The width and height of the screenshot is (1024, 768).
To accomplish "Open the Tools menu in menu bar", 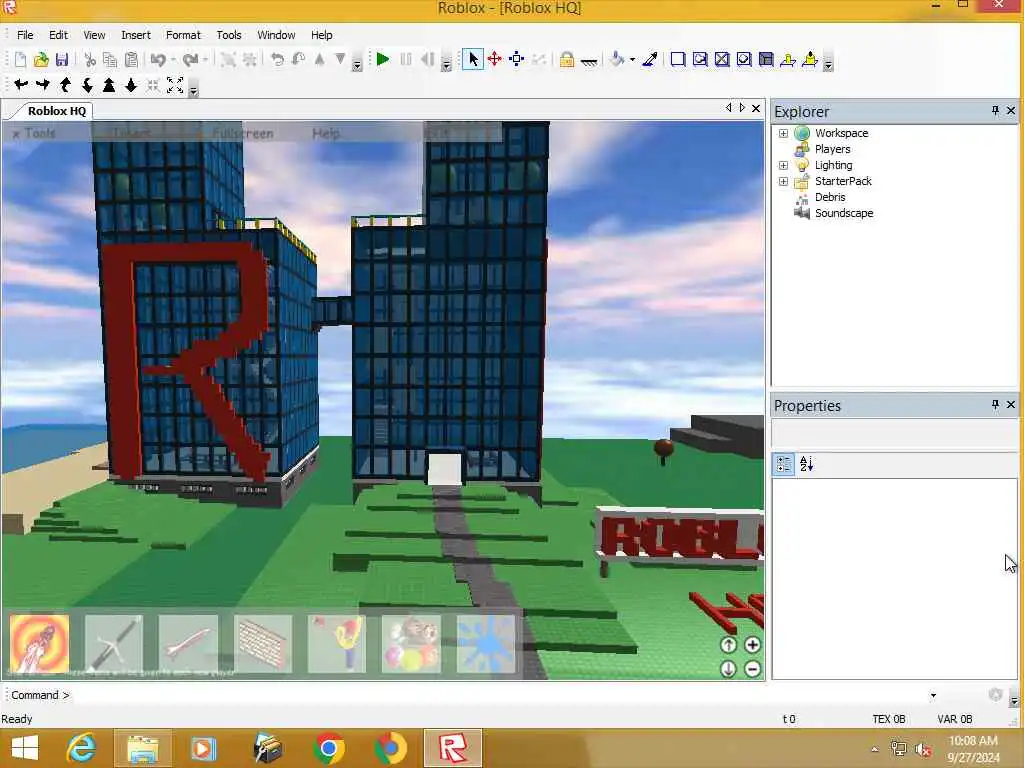I will coord(229,35).
